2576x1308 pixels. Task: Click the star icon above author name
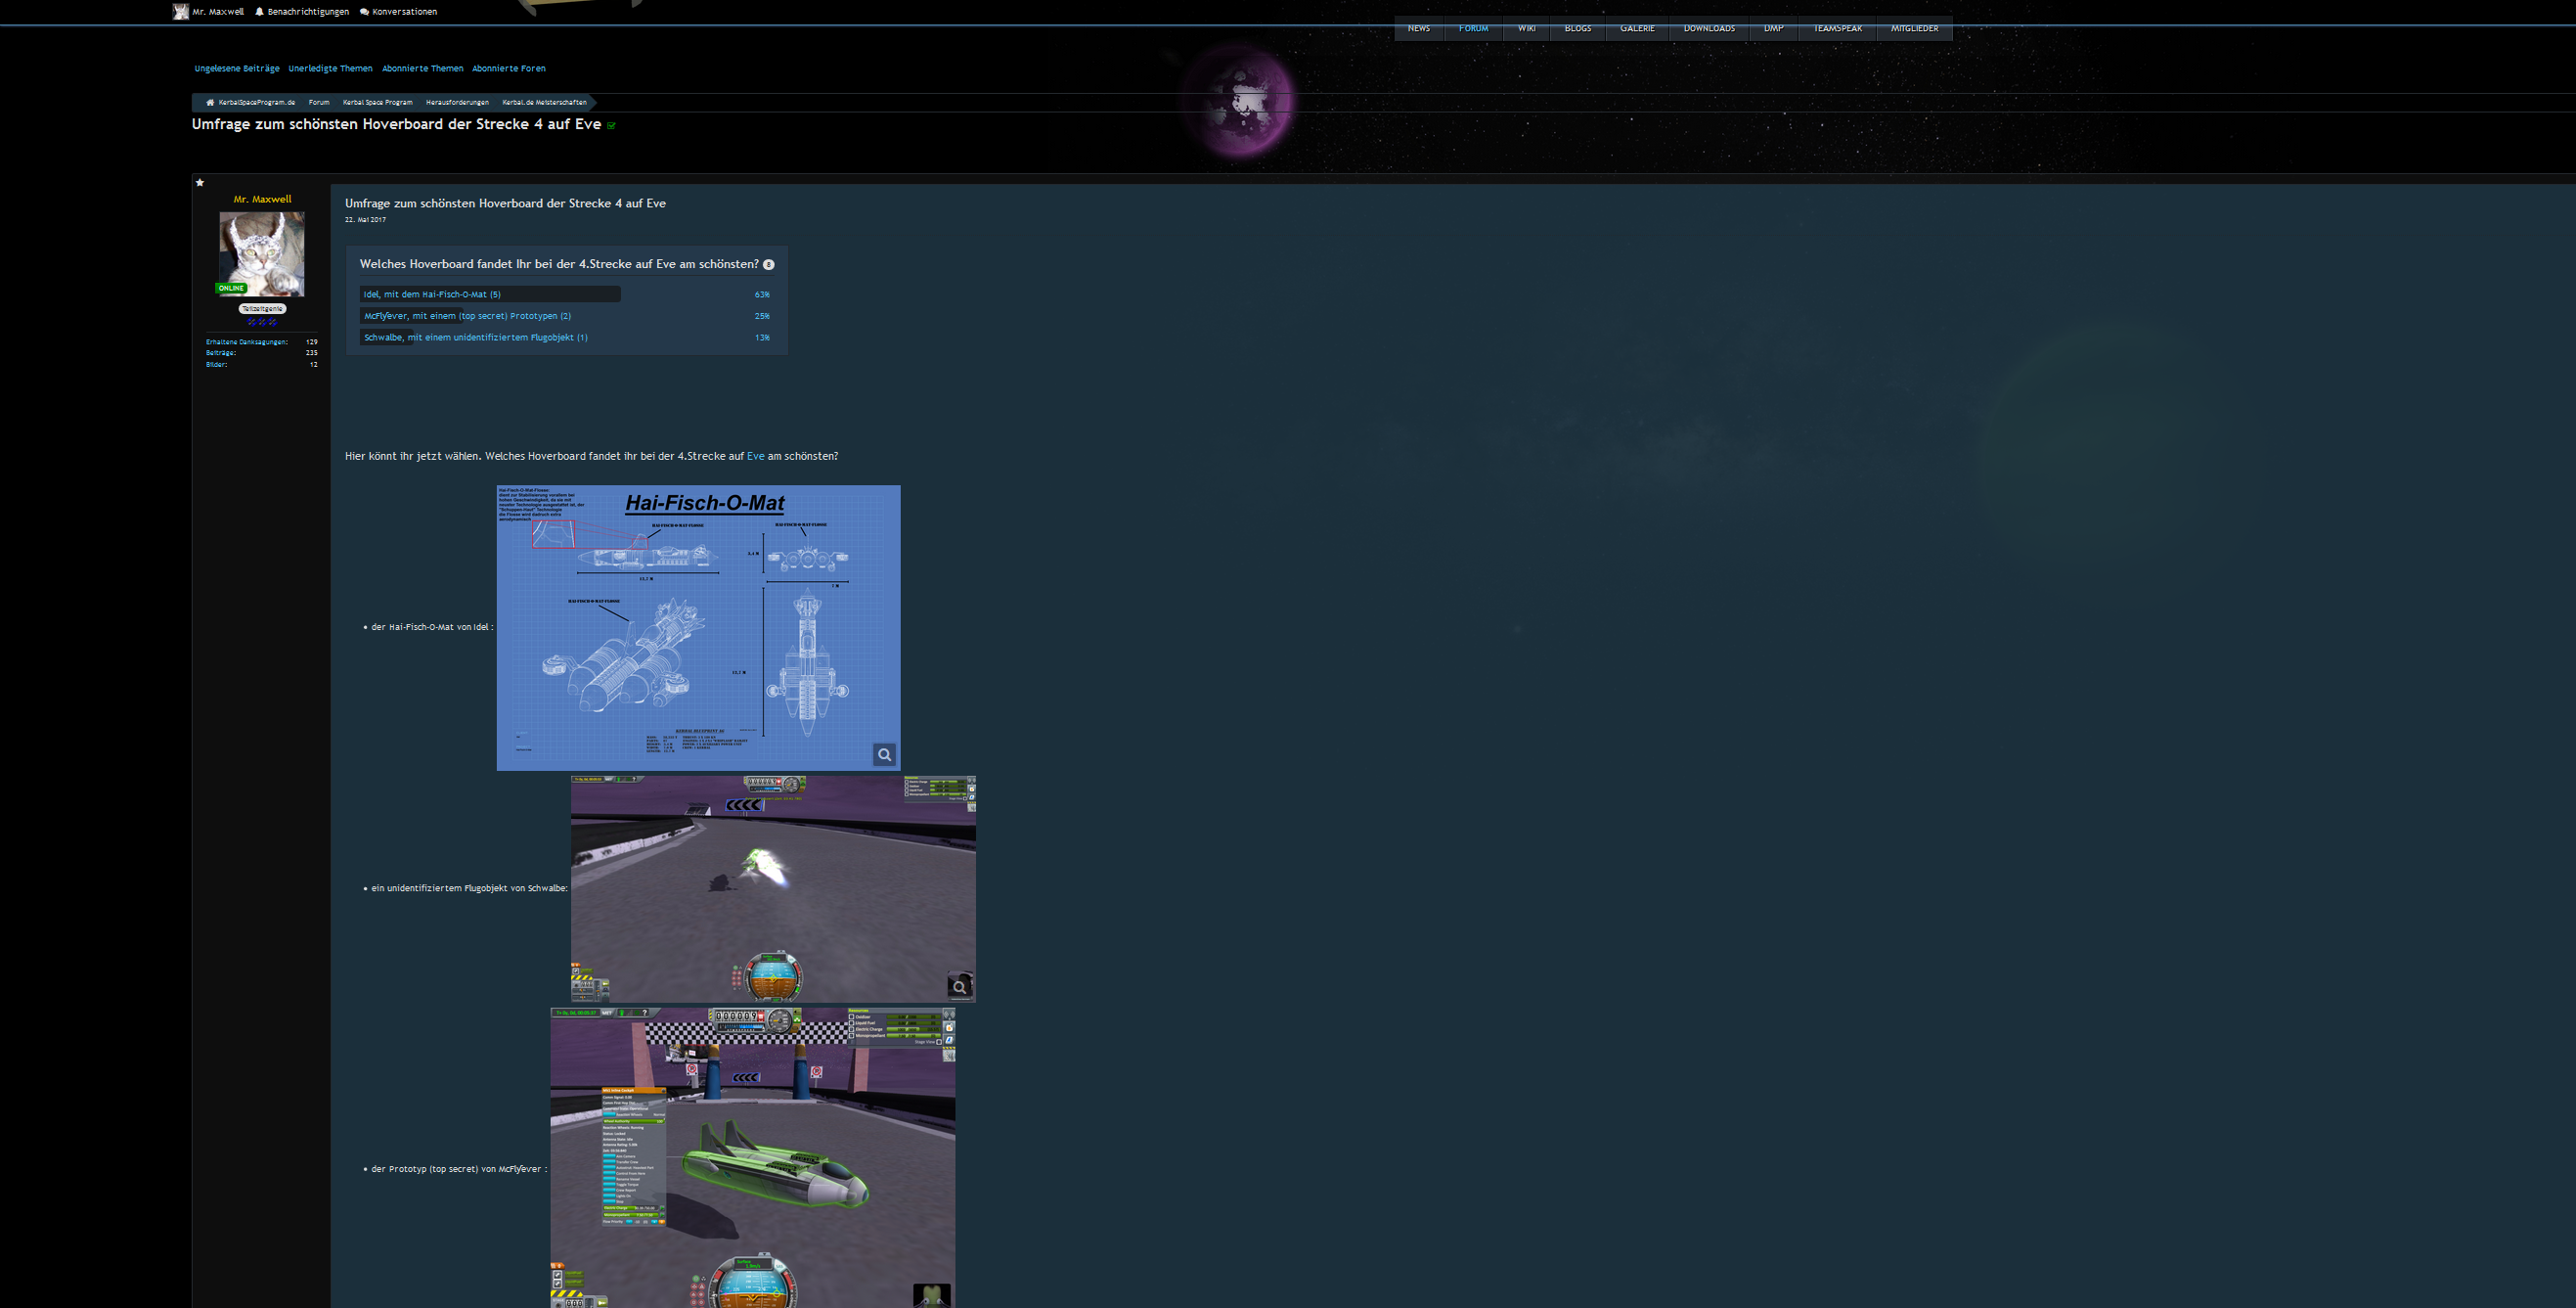[x=200, y=183]
